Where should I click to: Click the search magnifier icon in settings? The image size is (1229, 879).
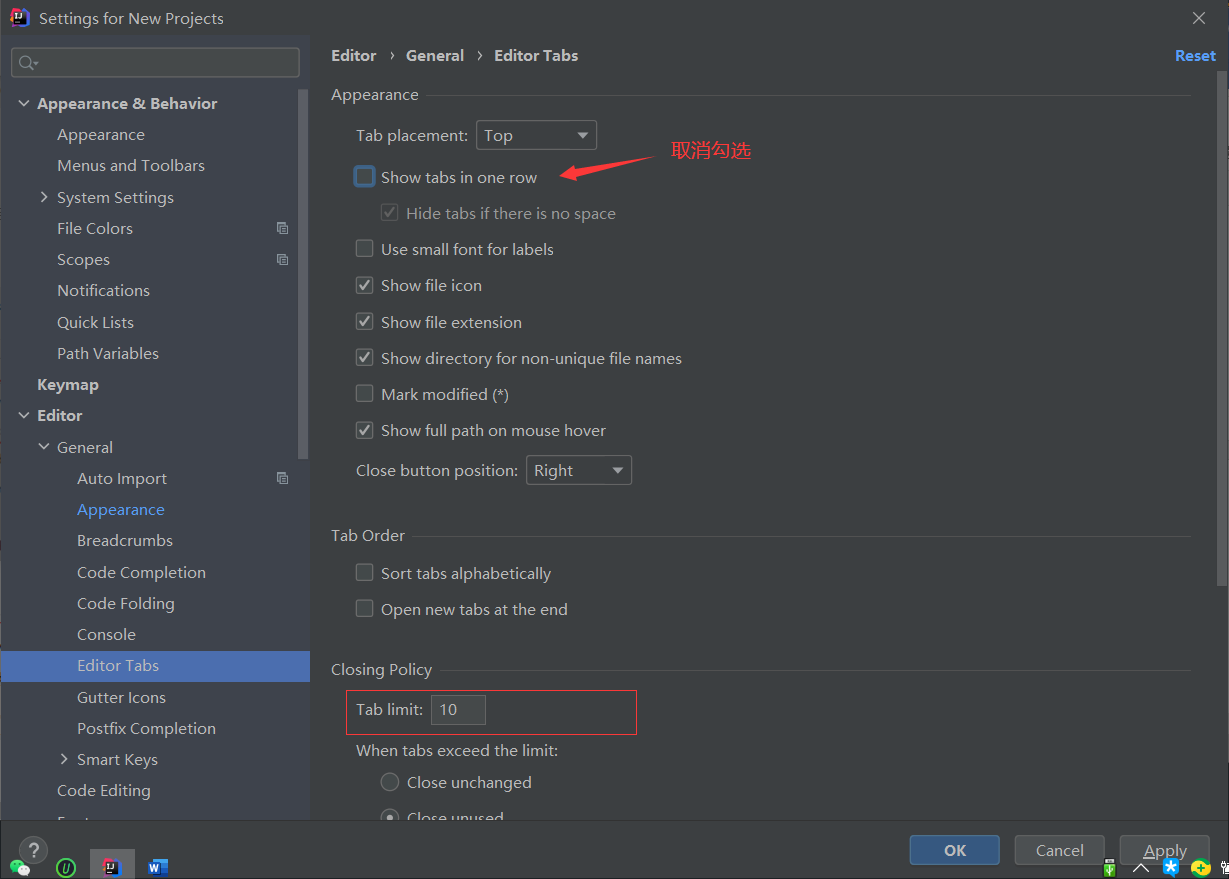27,63
